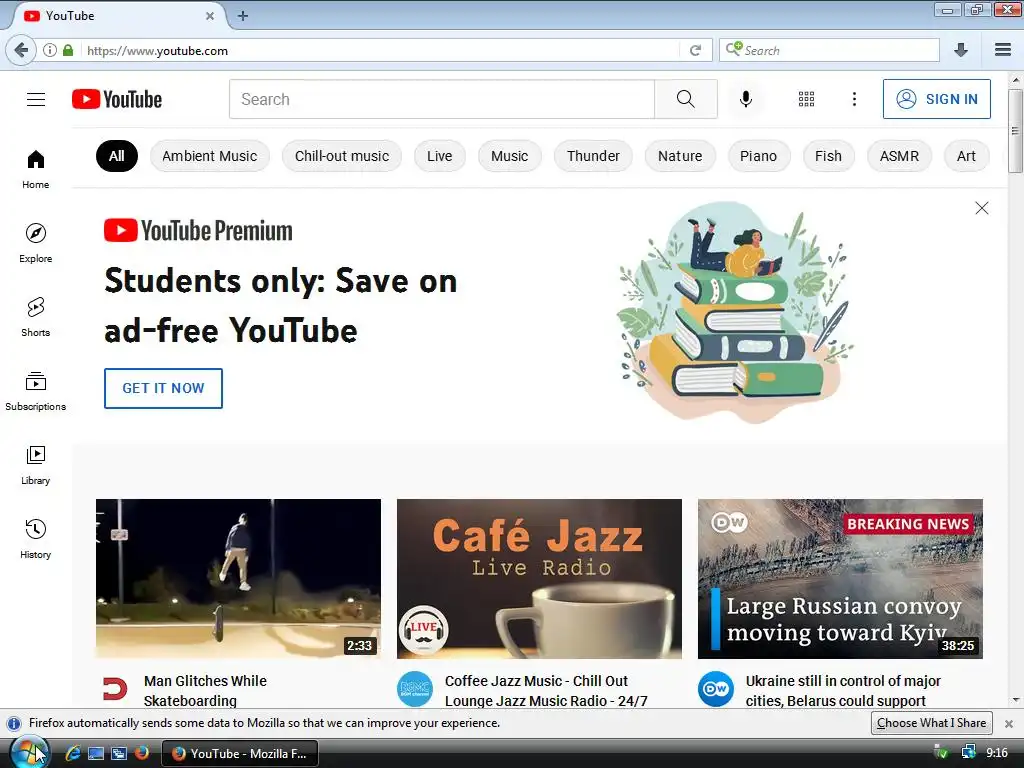Open History in the sidebar
The height and width of the screenshot is (768, 1024).
pos(36,539)
